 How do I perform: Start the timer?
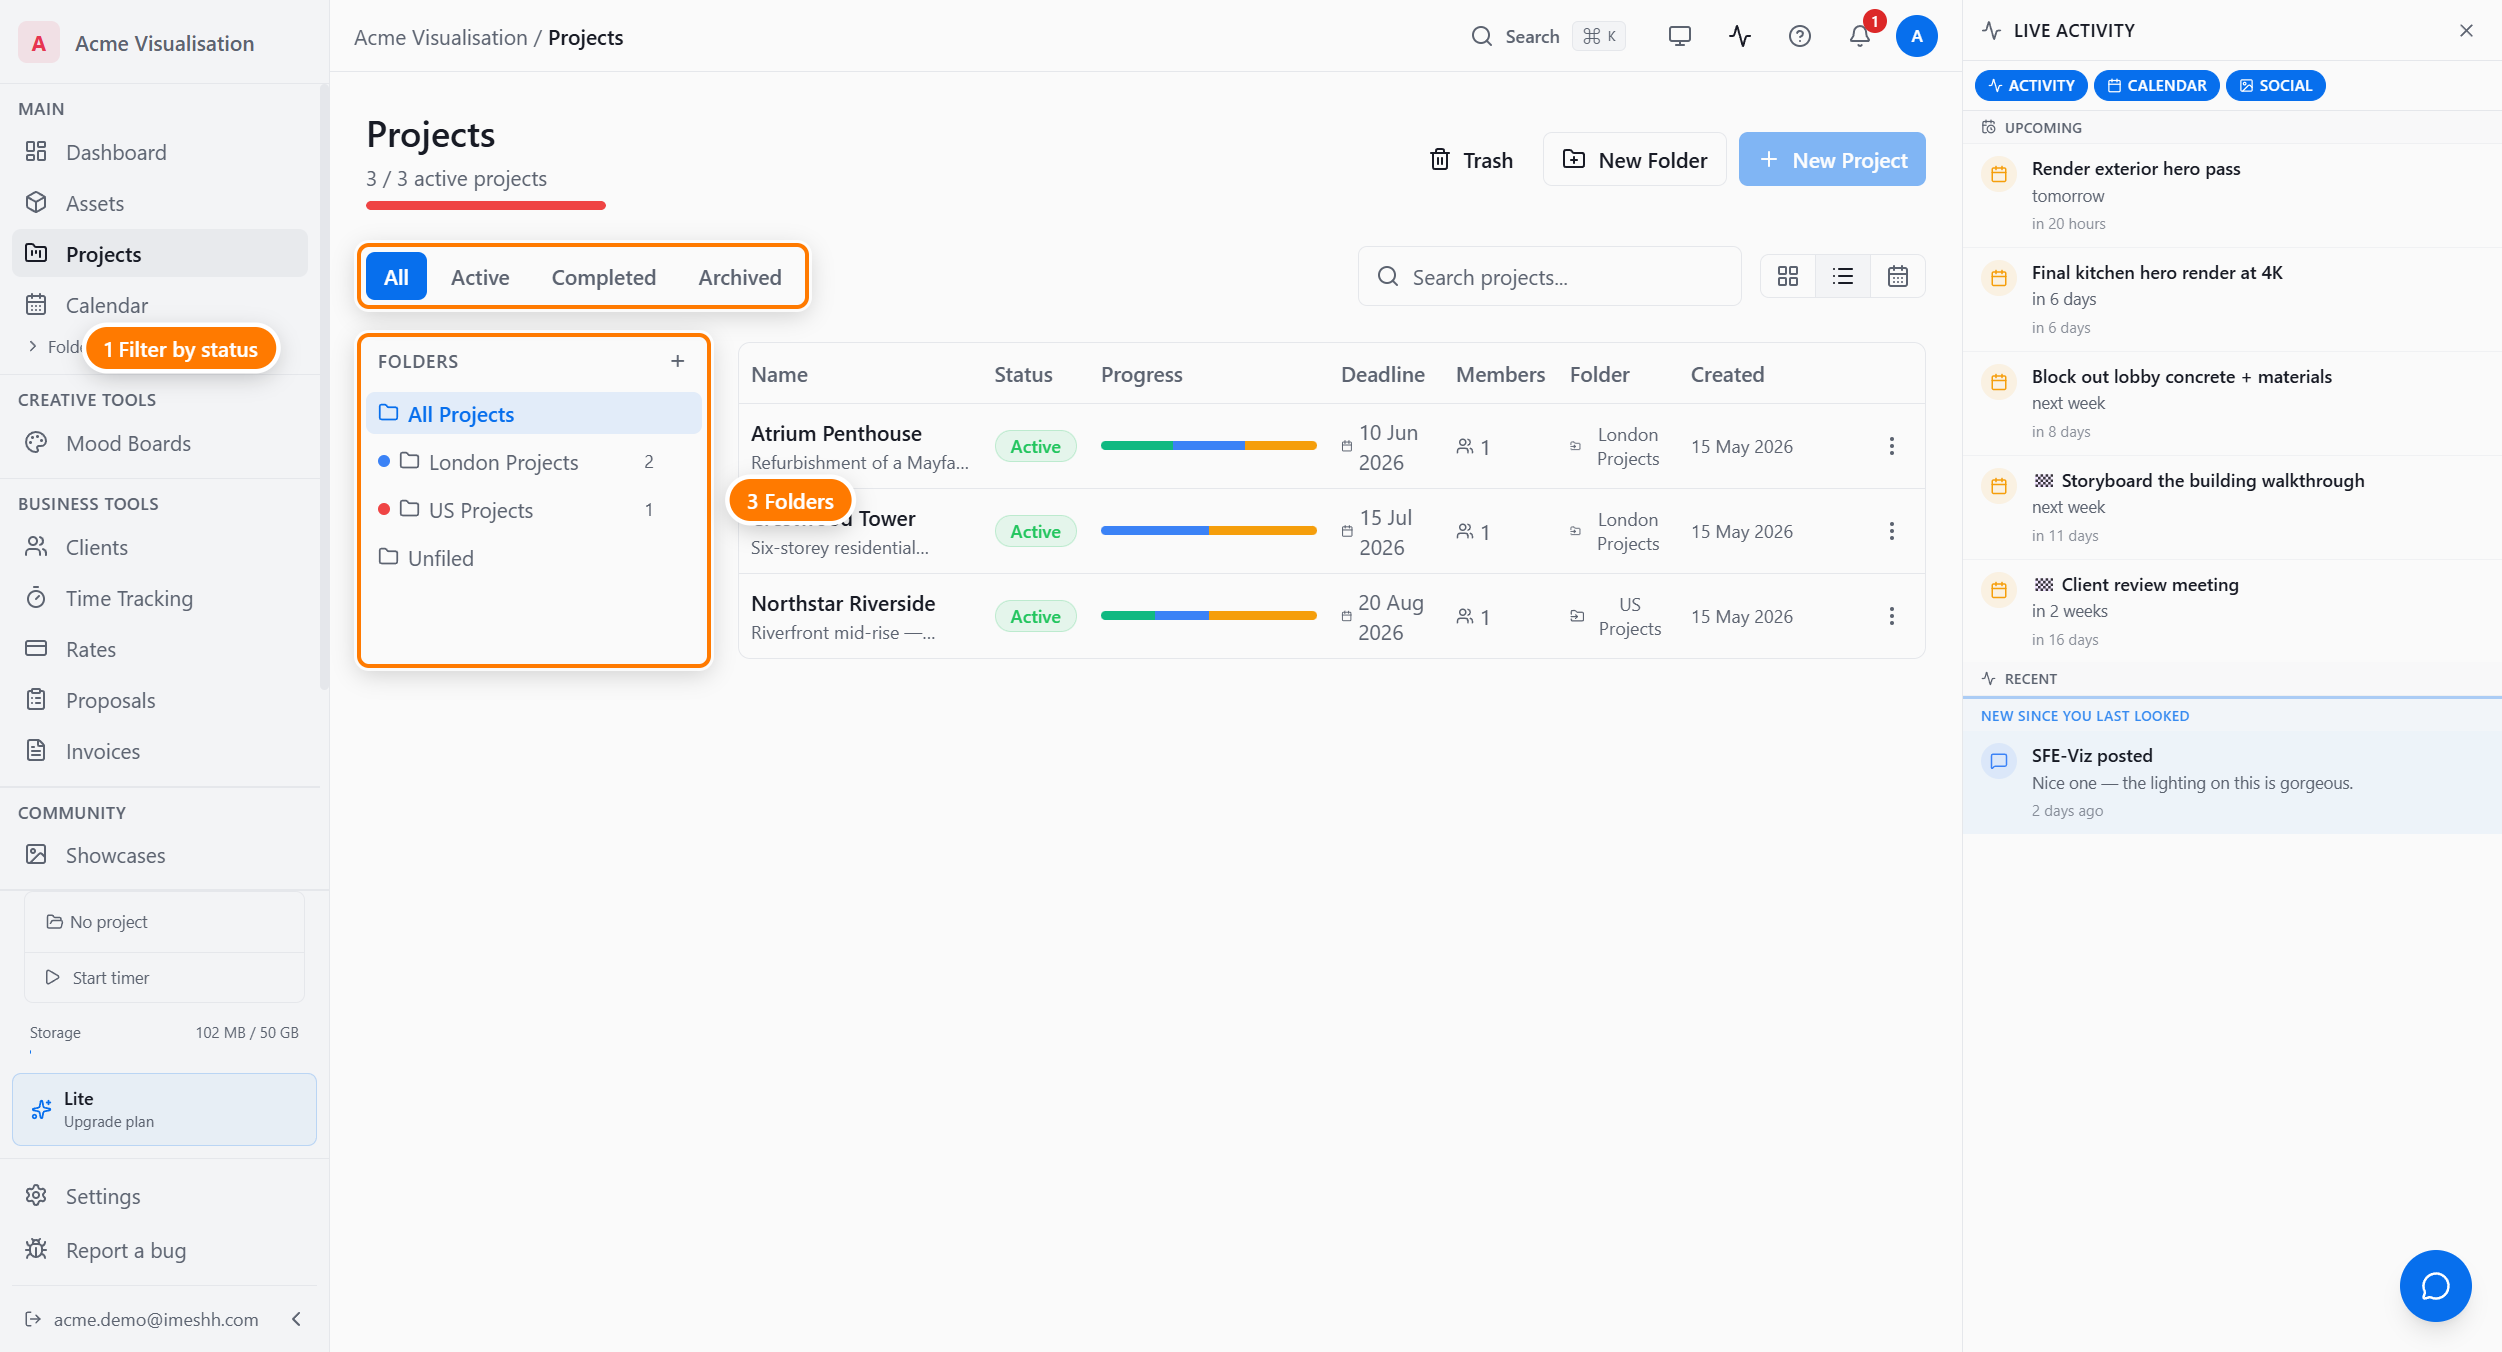tap(164, 977)
